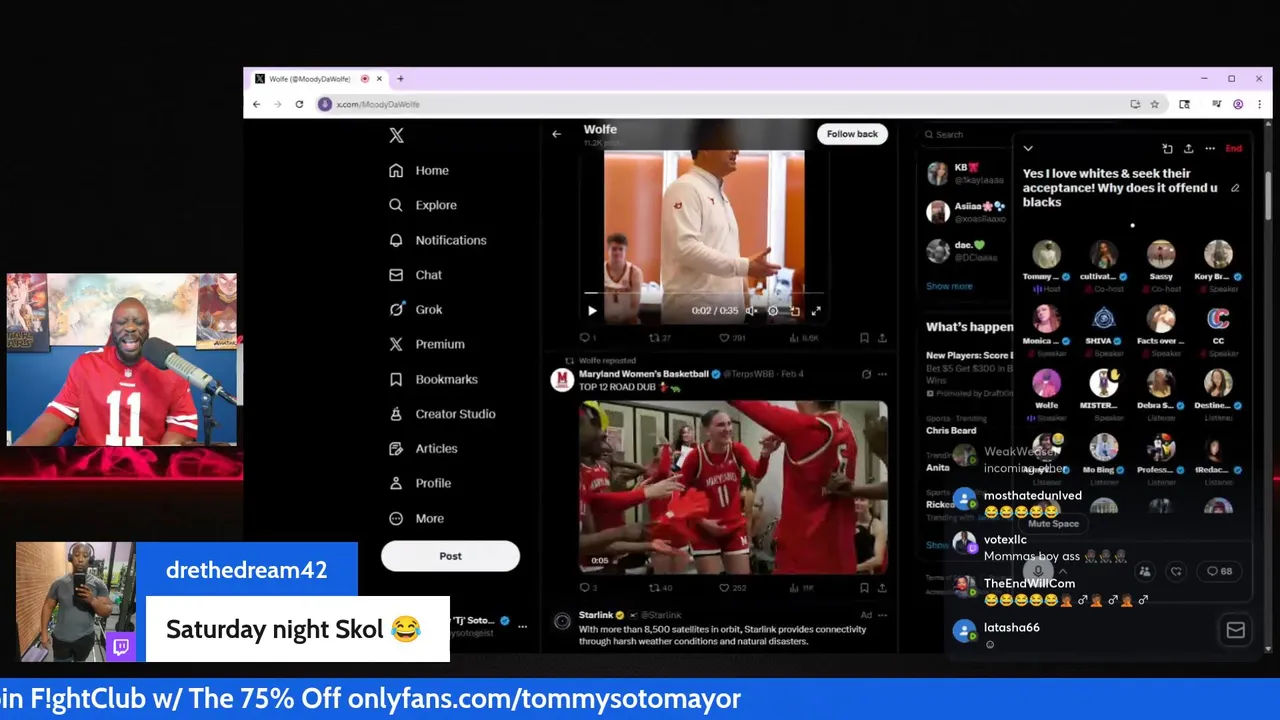Unmute the top video sound
This screenshot has width=1280, height=720.
[751, 311]
